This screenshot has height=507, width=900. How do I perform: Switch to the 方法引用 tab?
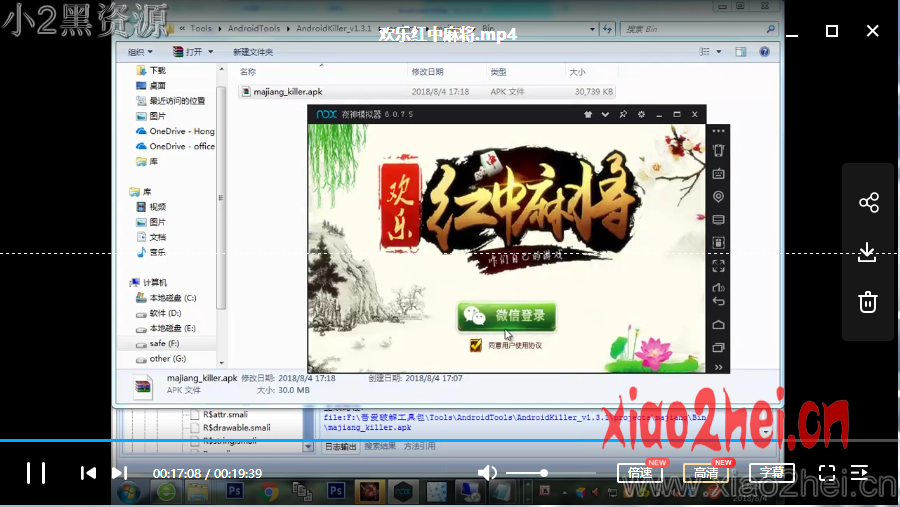420,446
